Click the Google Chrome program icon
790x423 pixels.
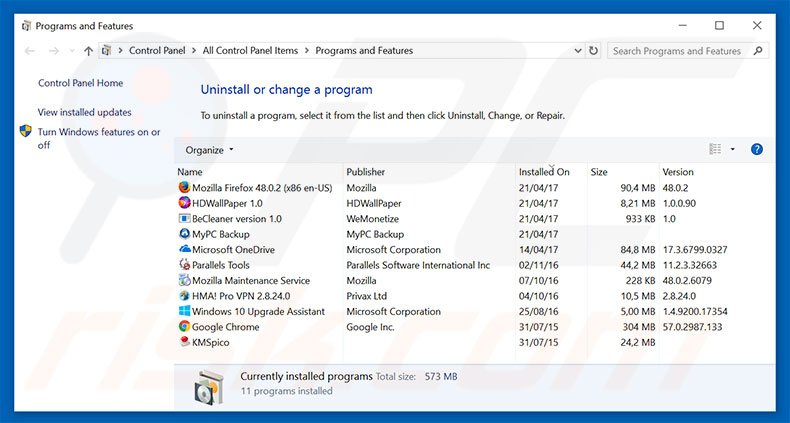tap(184, 326)
